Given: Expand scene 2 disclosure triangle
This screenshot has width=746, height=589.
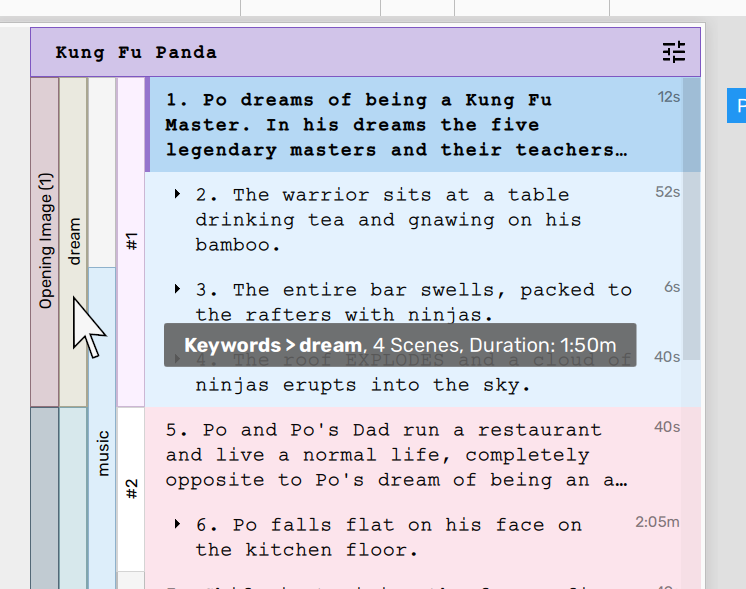Looking at the screenshot, I should coord(177,193).
